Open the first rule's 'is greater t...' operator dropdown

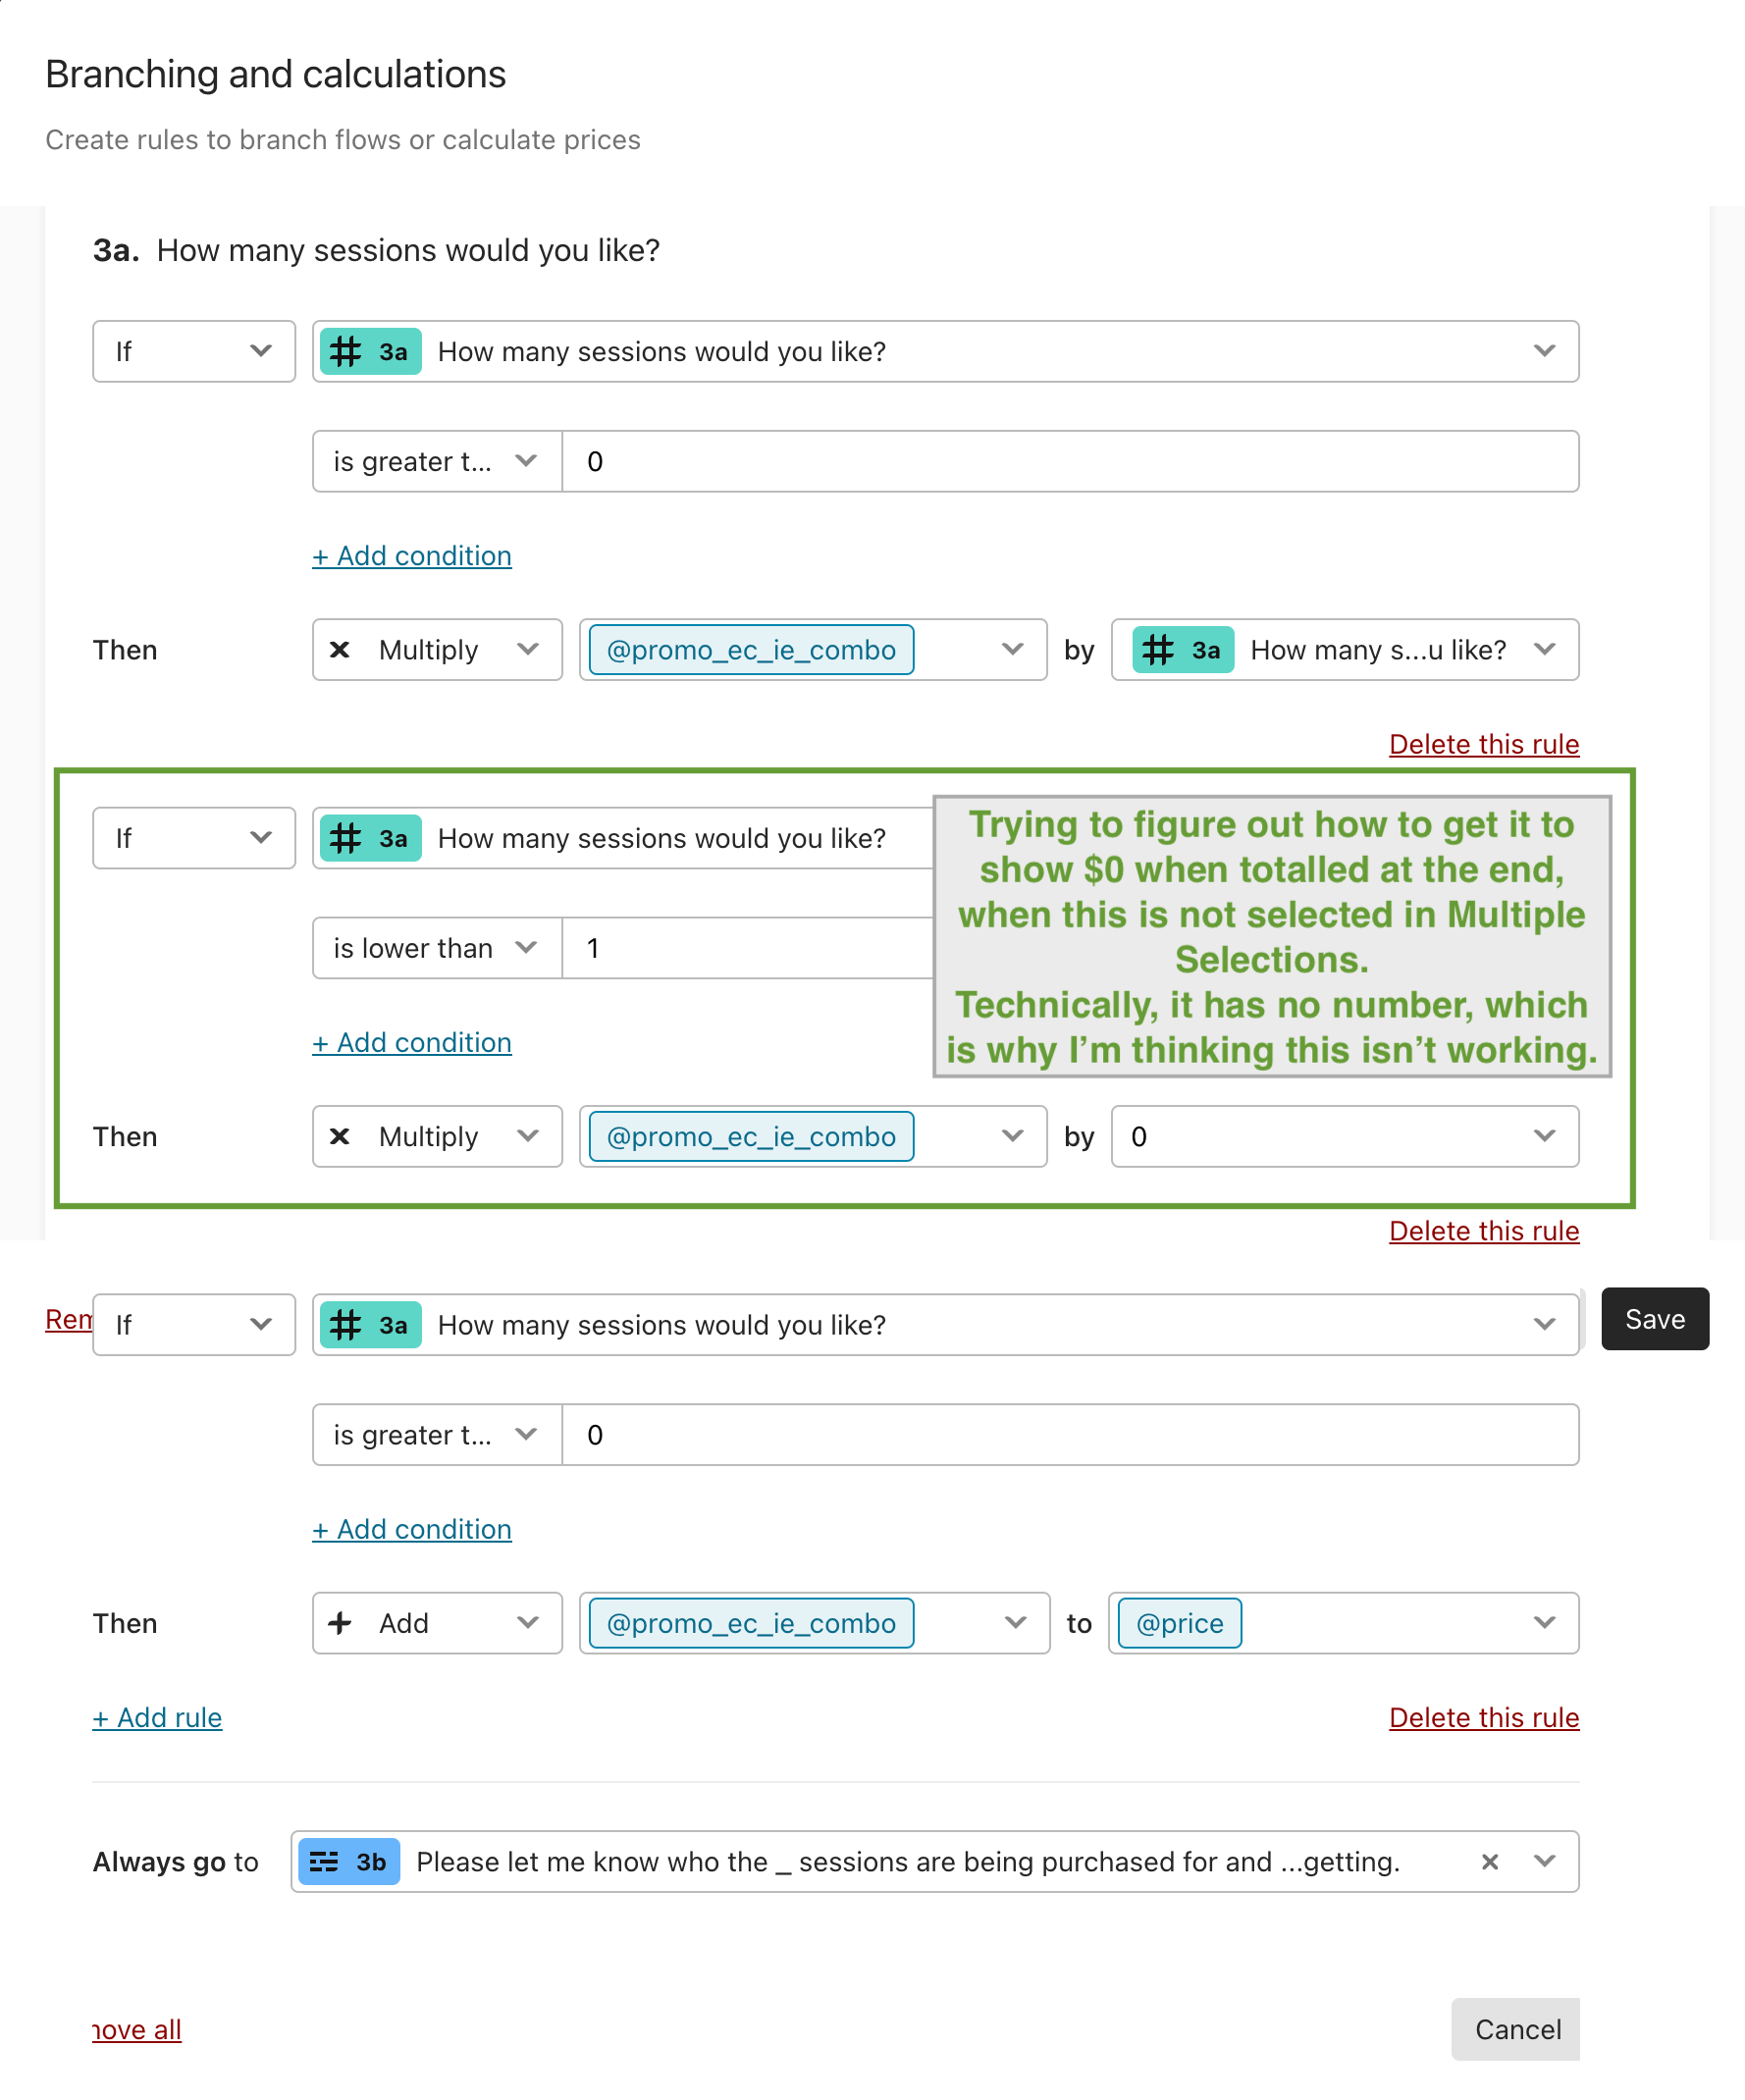point(437,461)
